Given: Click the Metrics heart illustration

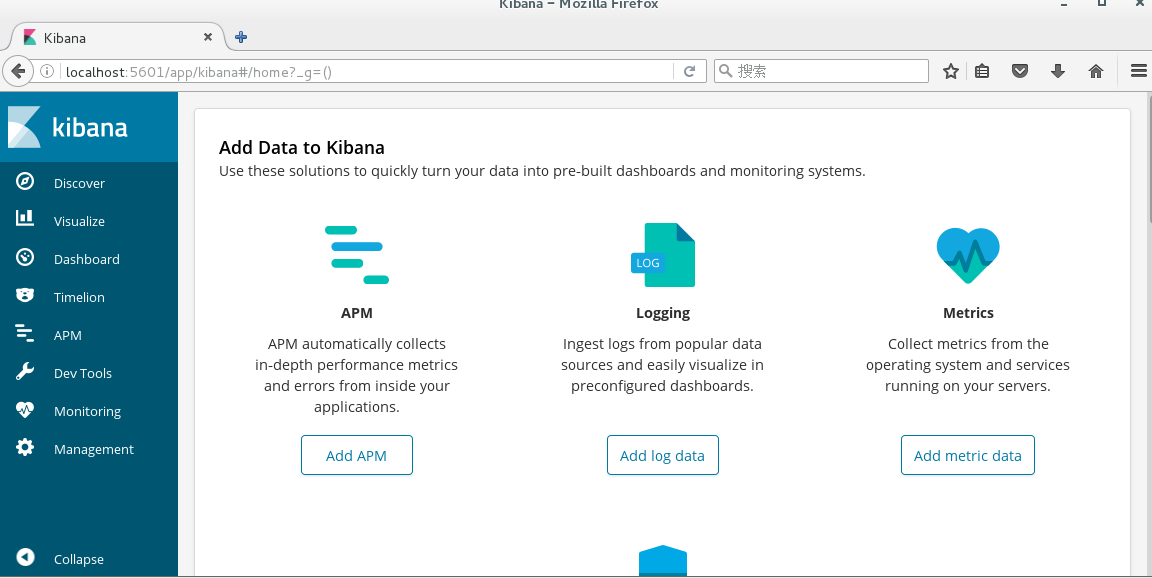Looking at the screenshot, I should (968, 256).
